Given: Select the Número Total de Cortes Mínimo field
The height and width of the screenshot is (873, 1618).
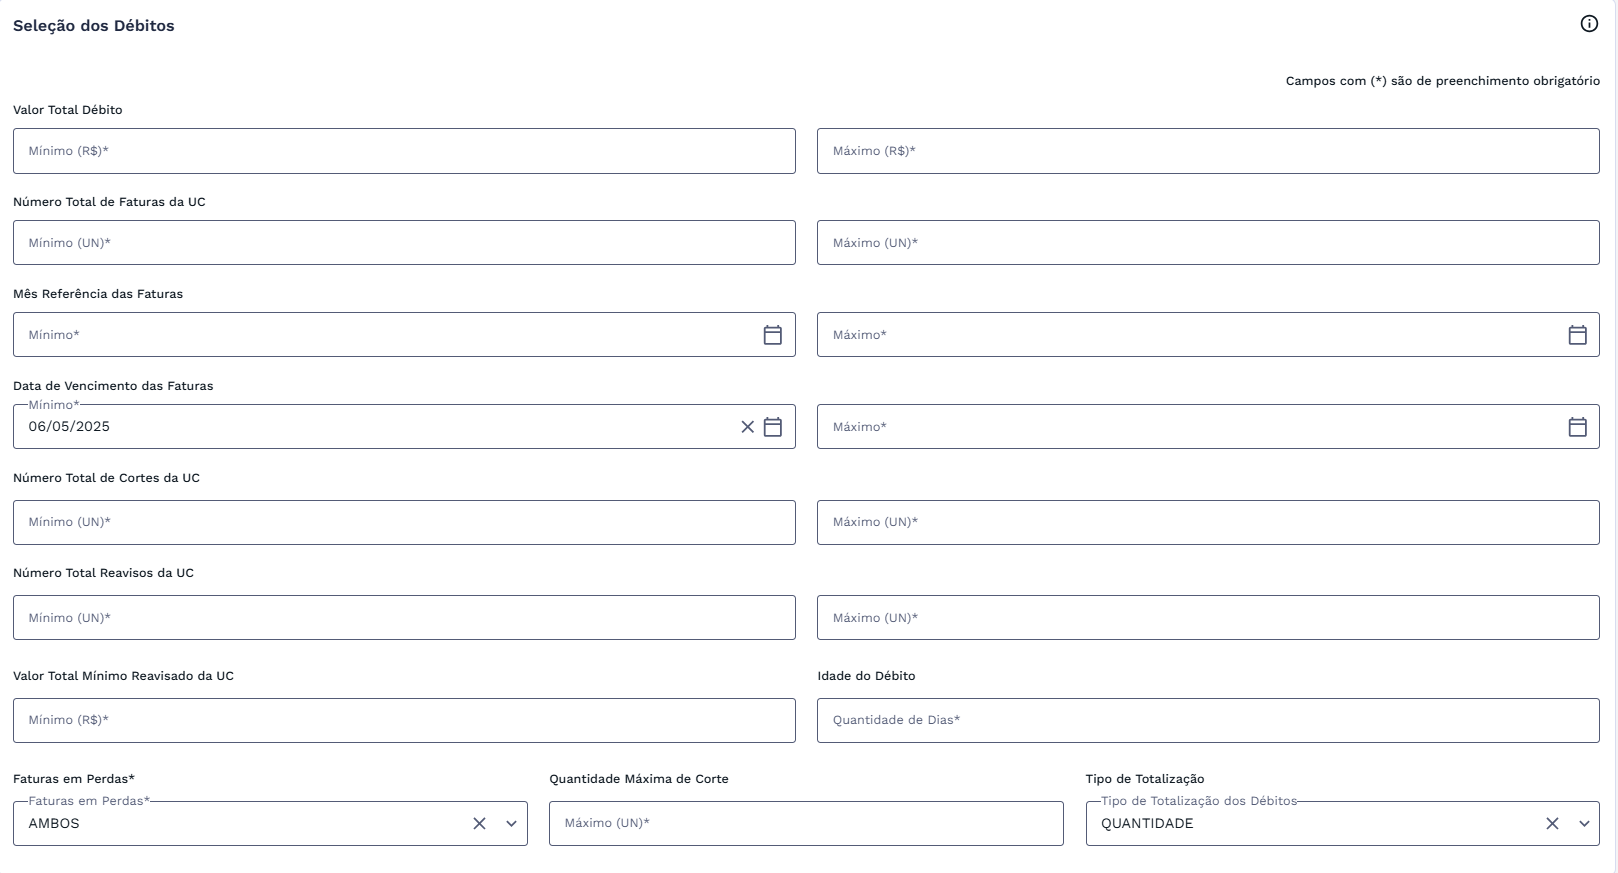Looking at the screenshot, I should [404, 522].
